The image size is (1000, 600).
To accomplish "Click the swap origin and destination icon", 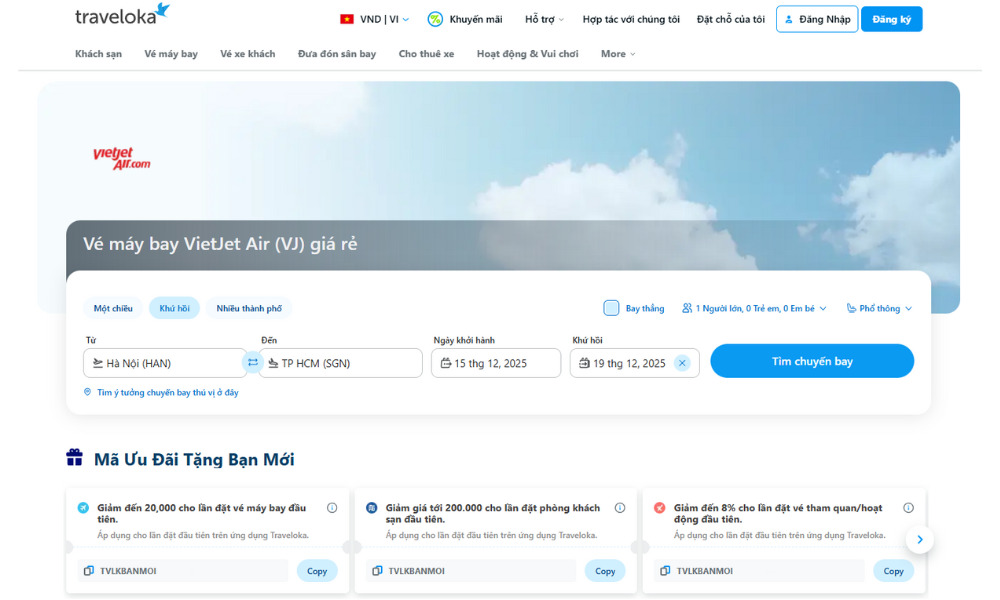I will 254,363.
